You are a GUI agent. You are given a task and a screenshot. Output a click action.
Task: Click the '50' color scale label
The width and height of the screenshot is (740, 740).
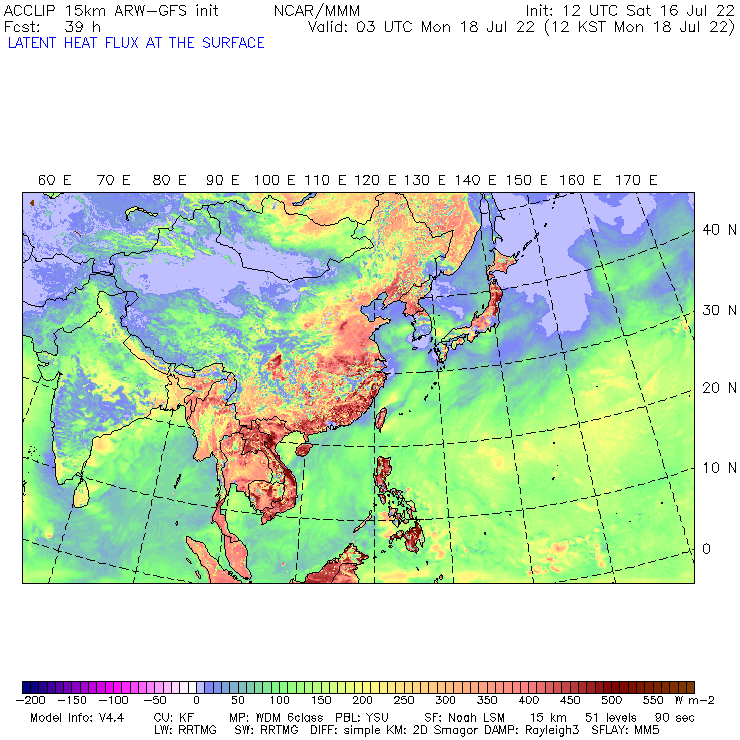tap(237, 700)
